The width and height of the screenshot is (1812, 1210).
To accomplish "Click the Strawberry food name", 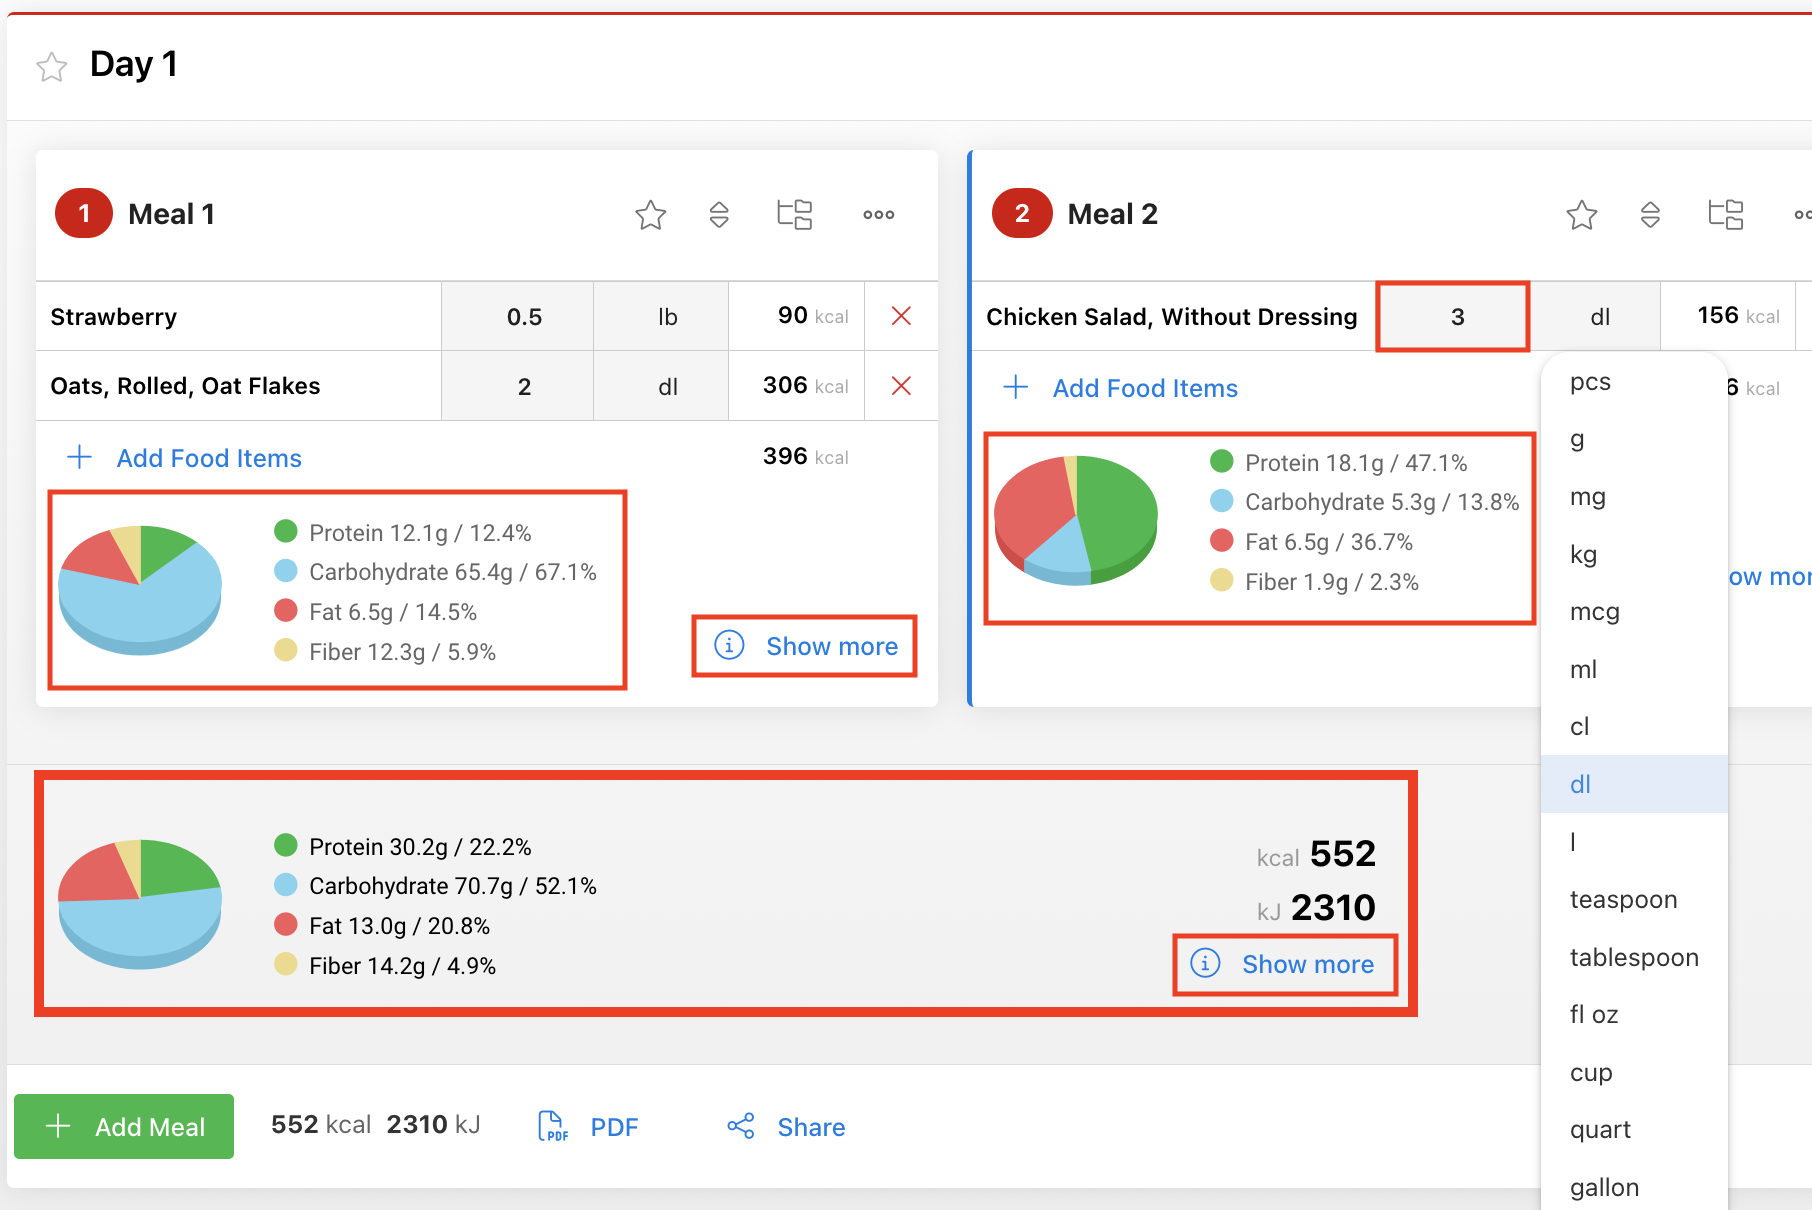I will (114, 317).
